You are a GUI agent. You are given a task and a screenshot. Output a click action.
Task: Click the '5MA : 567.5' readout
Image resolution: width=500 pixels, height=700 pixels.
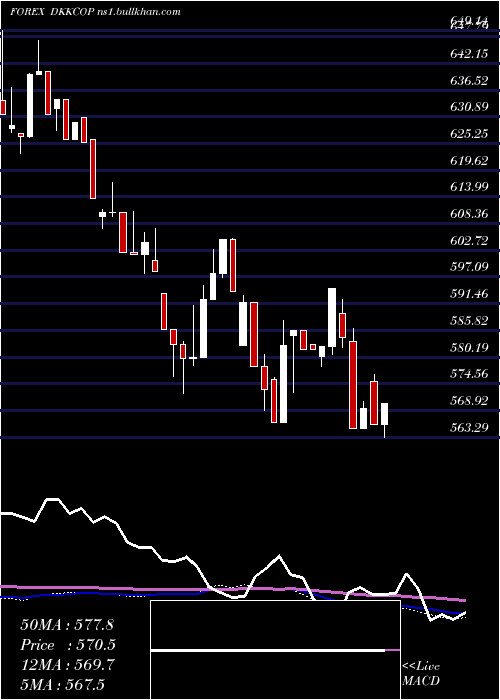tap(62, 685)
